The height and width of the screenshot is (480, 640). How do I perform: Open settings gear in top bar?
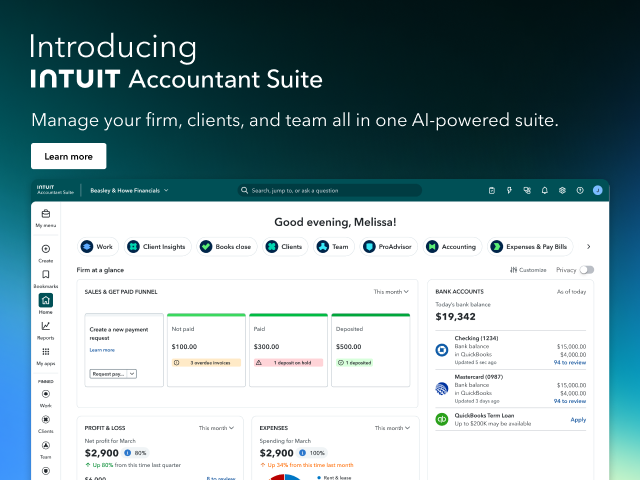point(562,190)
